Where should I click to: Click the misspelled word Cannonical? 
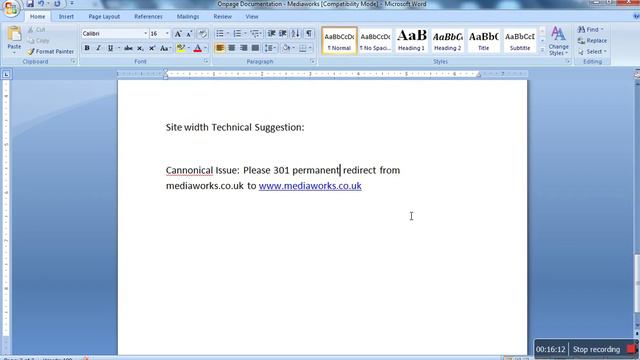tap(189, 170)
